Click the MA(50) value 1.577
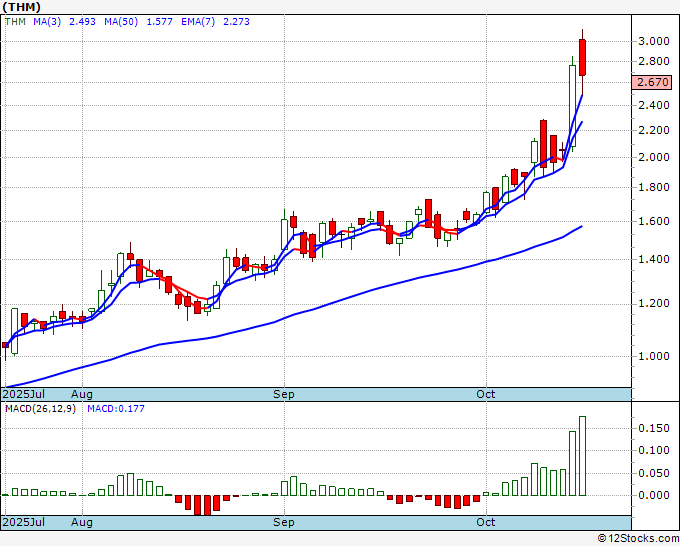 [160, 22]
